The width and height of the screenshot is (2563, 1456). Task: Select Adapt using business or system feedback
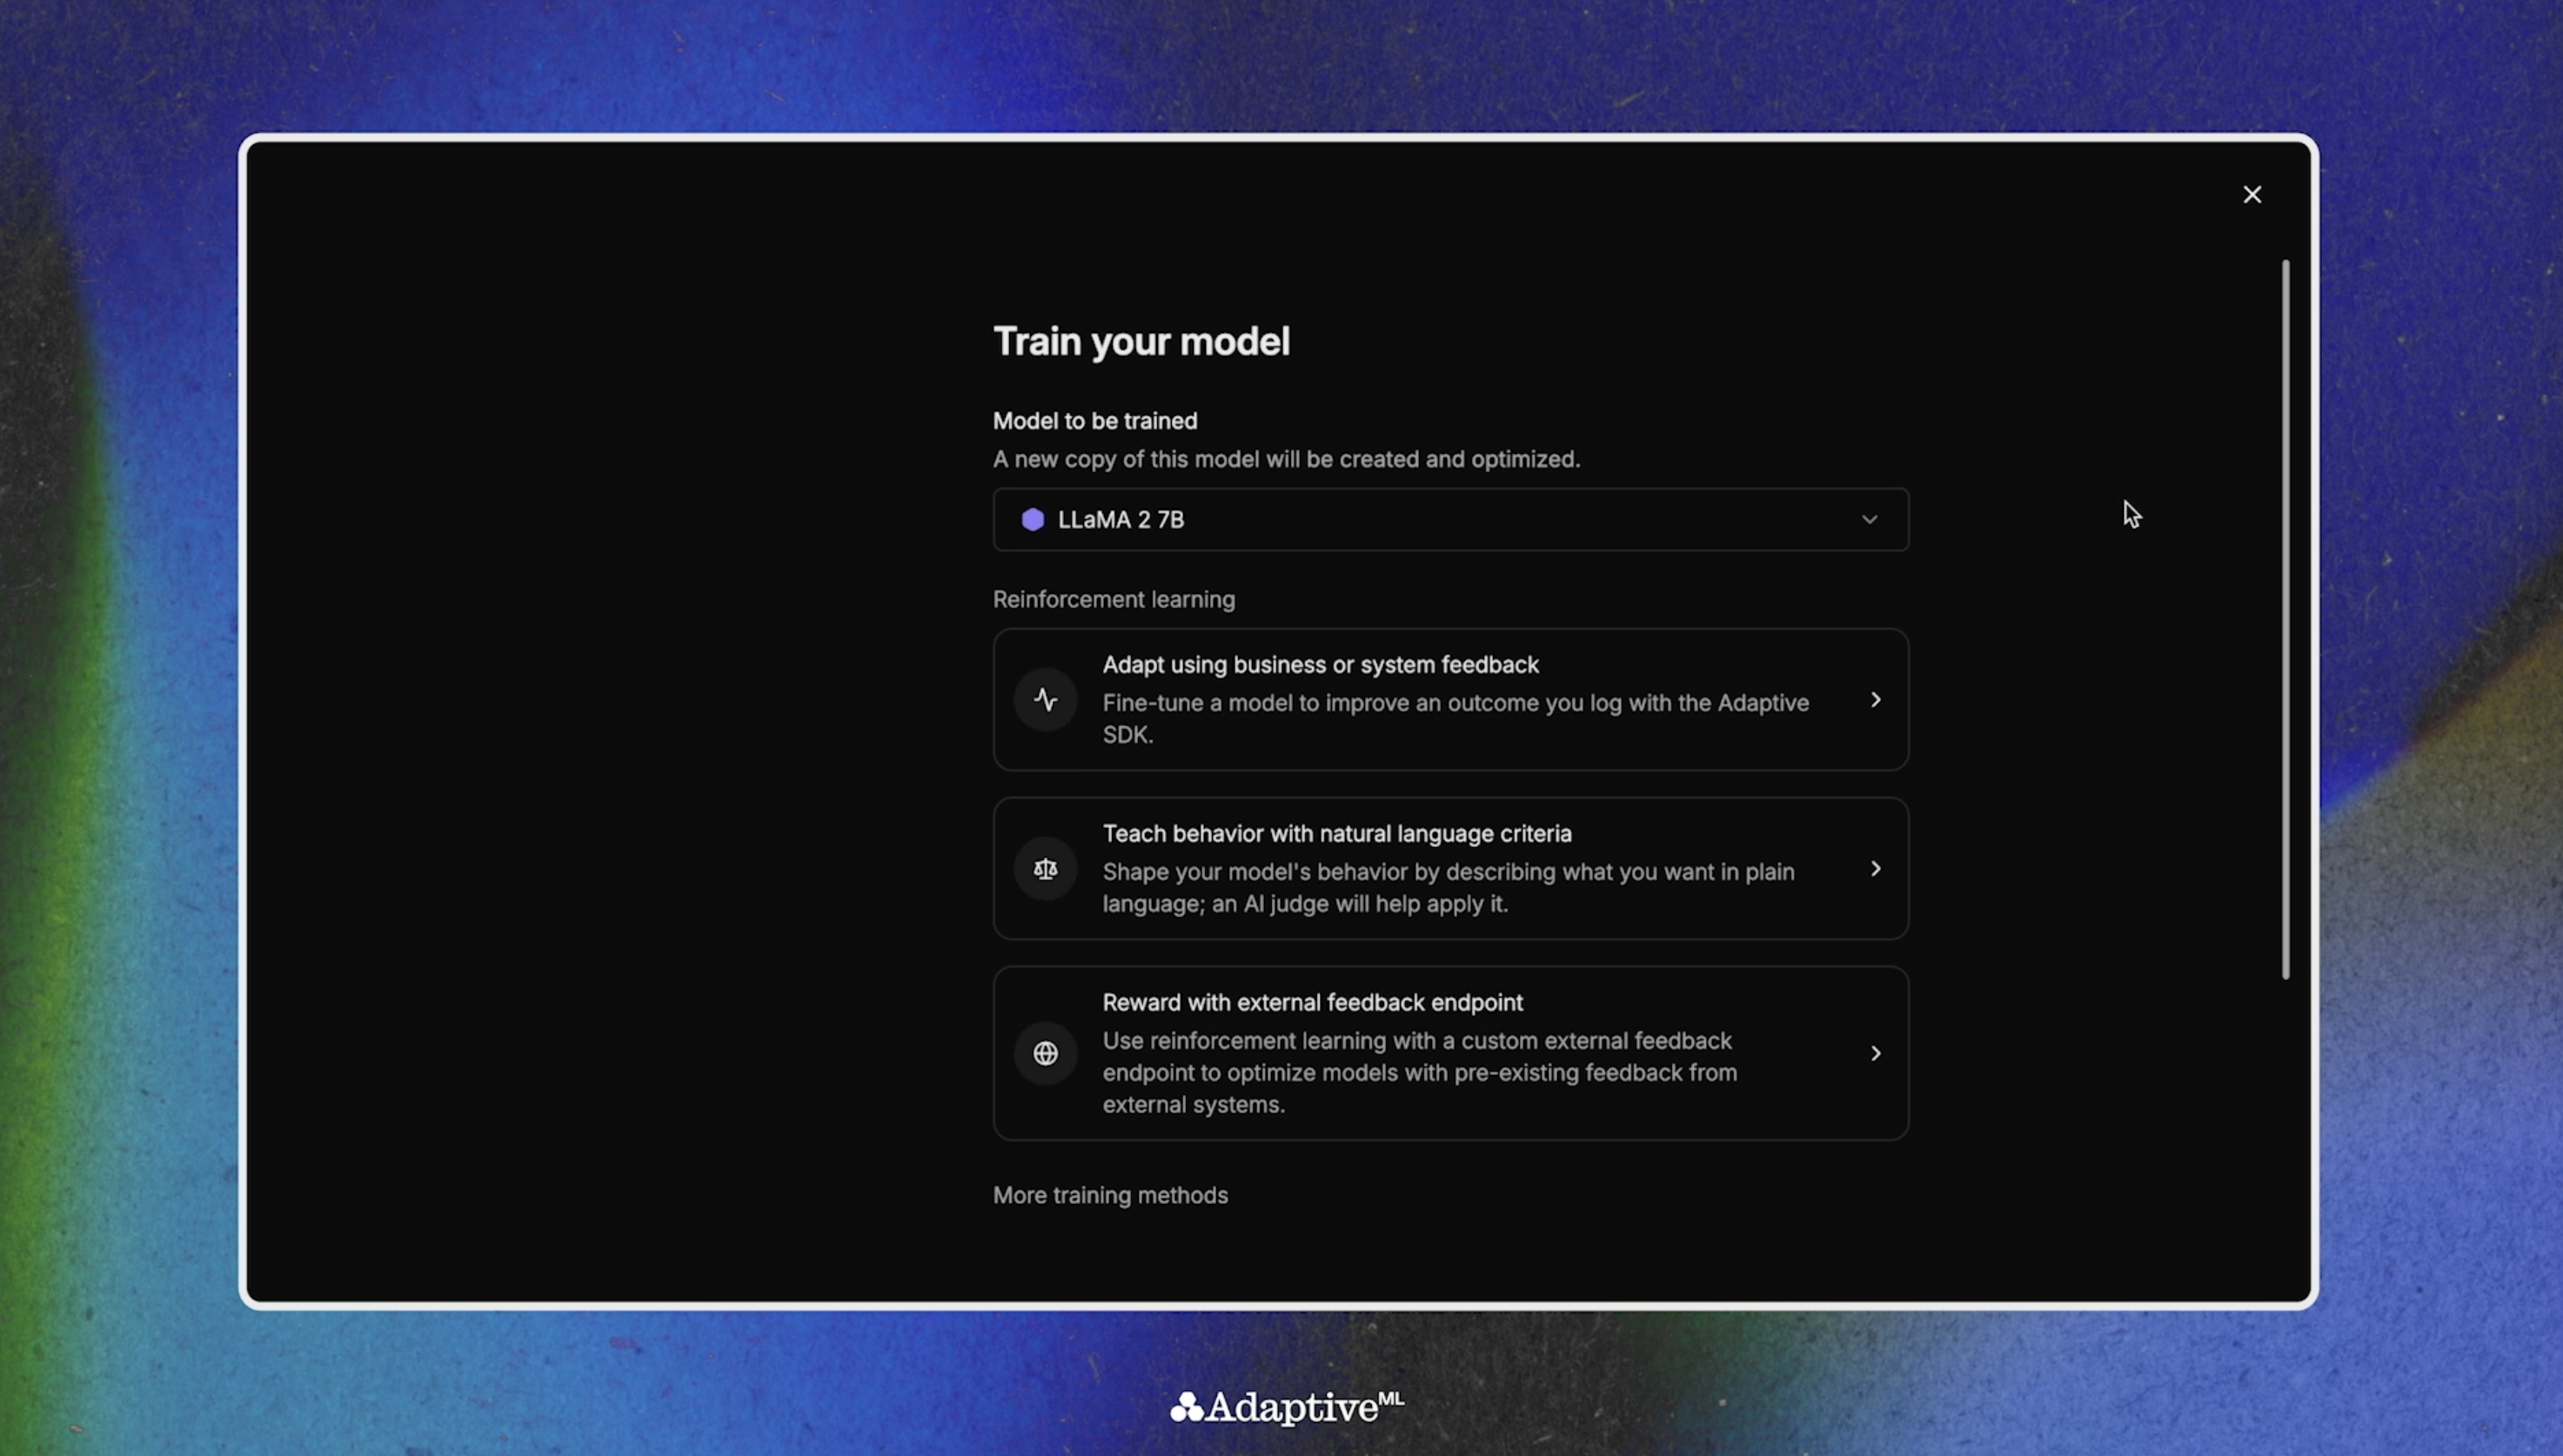tap(1320, 665)
